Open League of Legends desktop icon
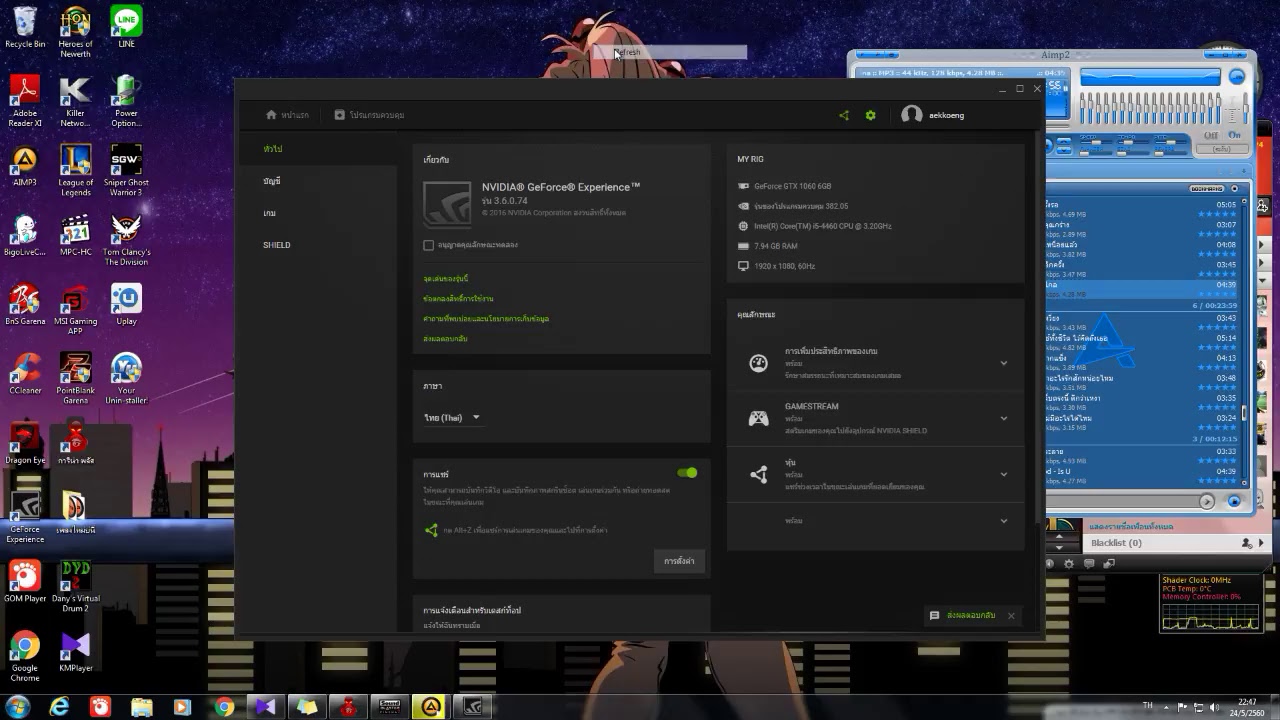 [75, 170]
